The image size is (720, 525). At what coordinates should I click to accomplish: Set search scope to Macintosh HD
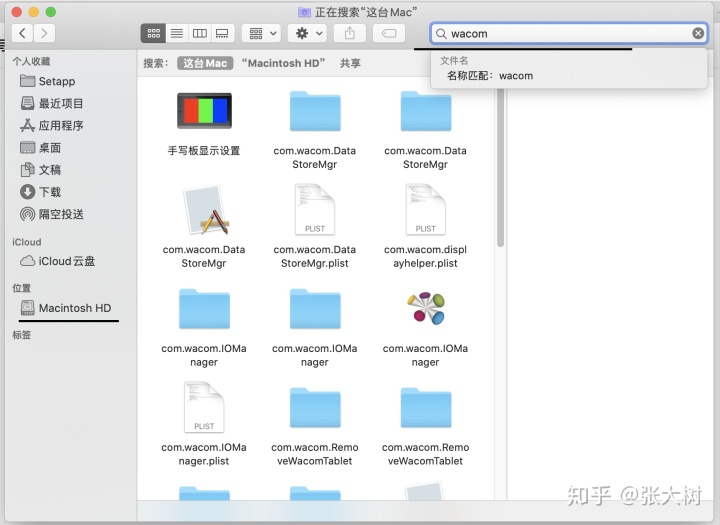(283, 63)
